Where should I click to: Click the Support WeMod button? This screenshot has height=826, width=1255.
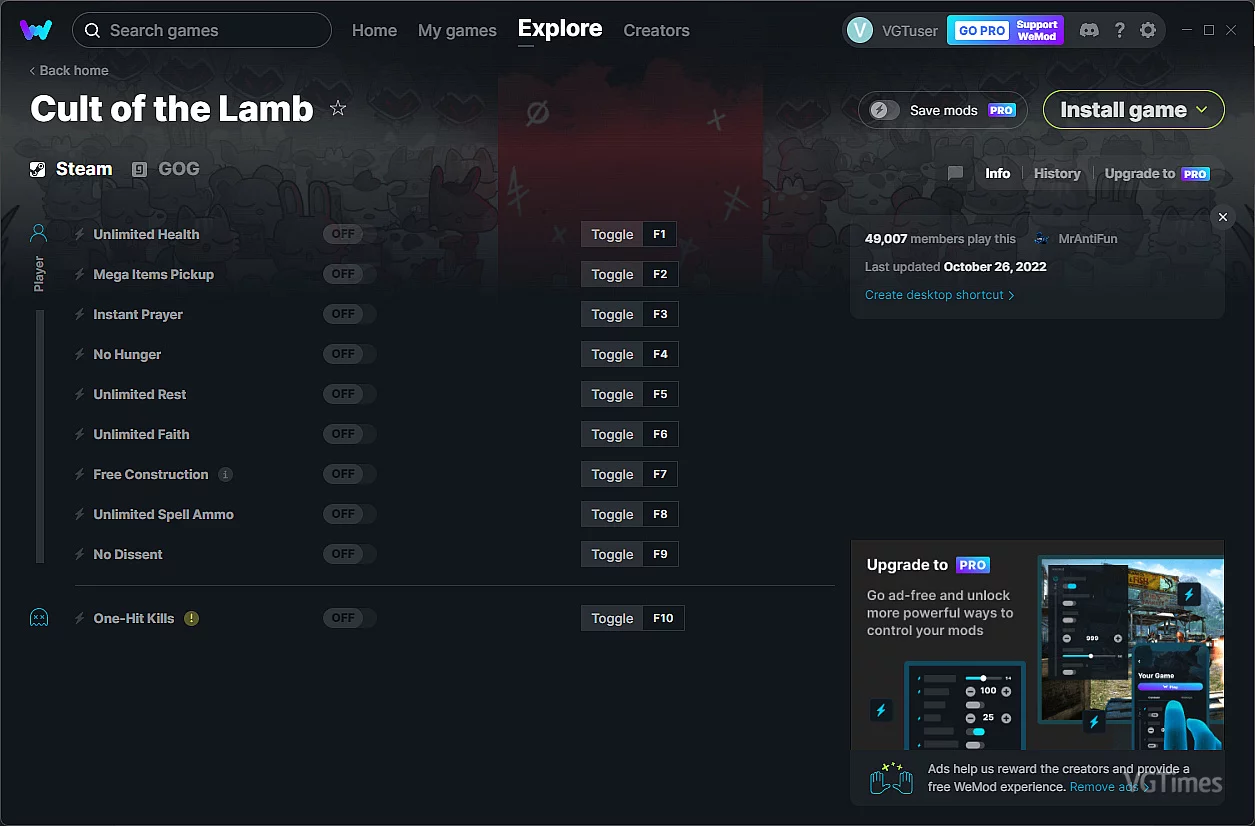[x=1037, y=31]
